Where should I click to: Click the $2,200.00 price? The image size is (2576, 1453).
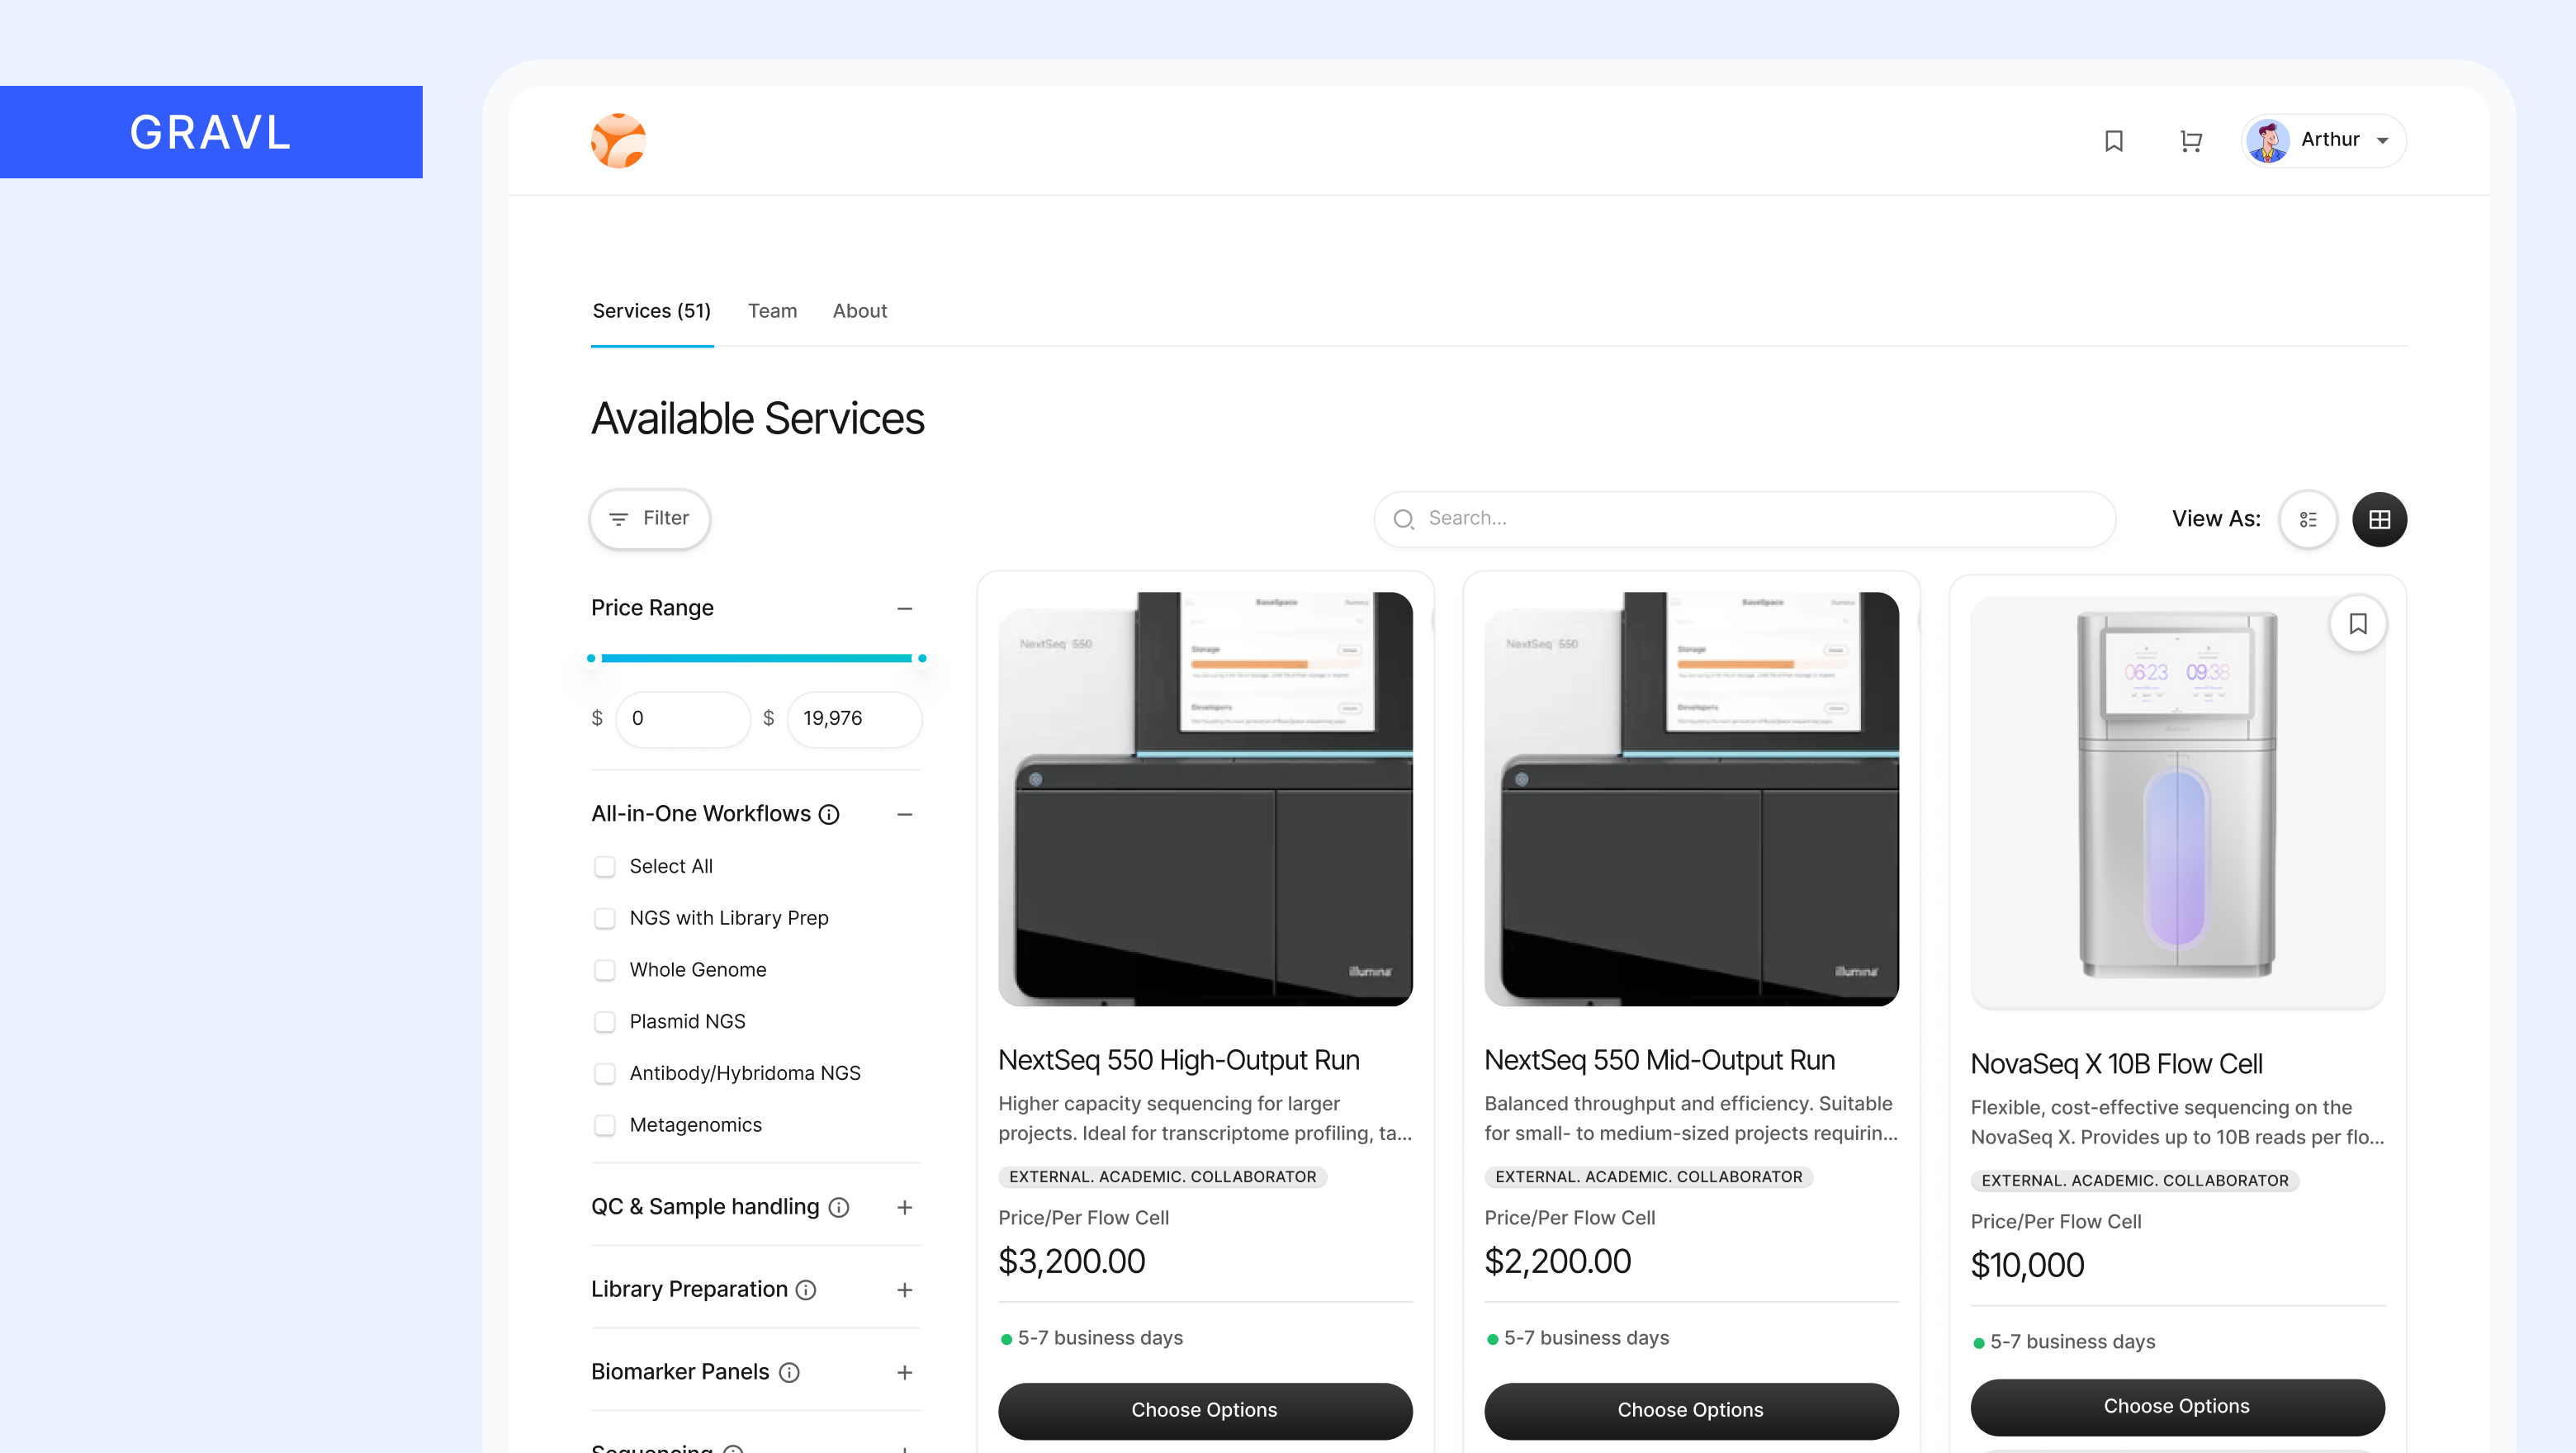coord(1557,1262)
